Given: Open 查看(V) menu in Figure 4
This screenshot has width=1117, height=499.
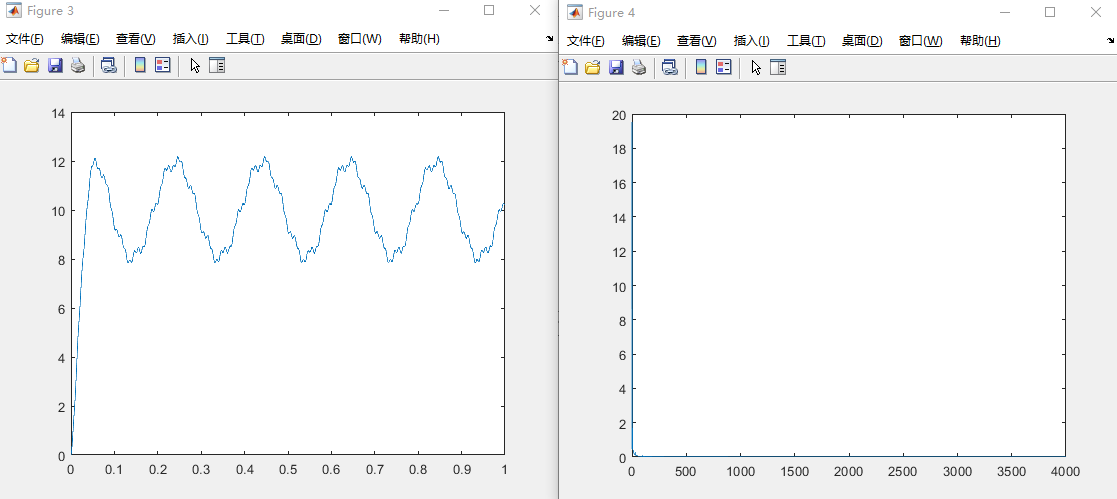Looking at the screenshot, I should [697, 41].
